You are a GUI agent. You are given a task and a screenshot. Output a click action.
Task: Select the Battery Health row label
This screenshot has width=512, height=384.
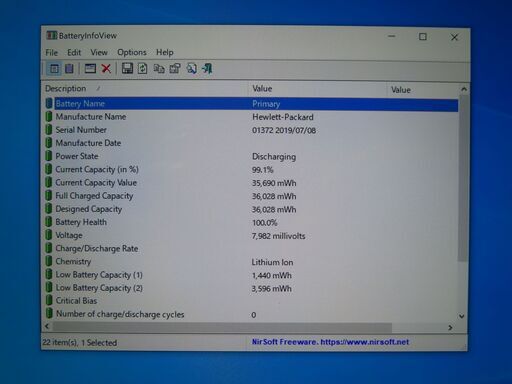(81, 222)
